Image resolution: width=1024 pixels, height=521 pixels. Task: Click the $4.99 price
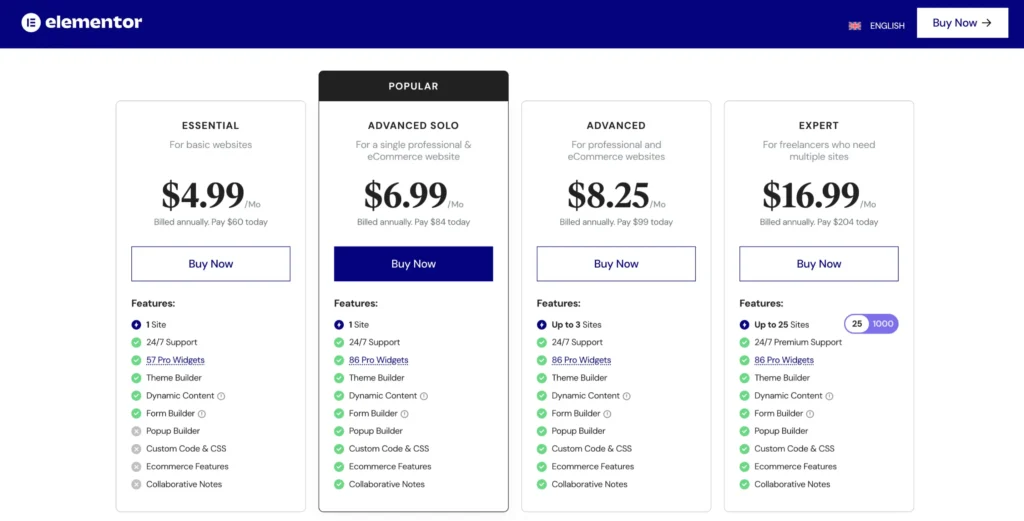pyautogui.click(x=203, y=194)
